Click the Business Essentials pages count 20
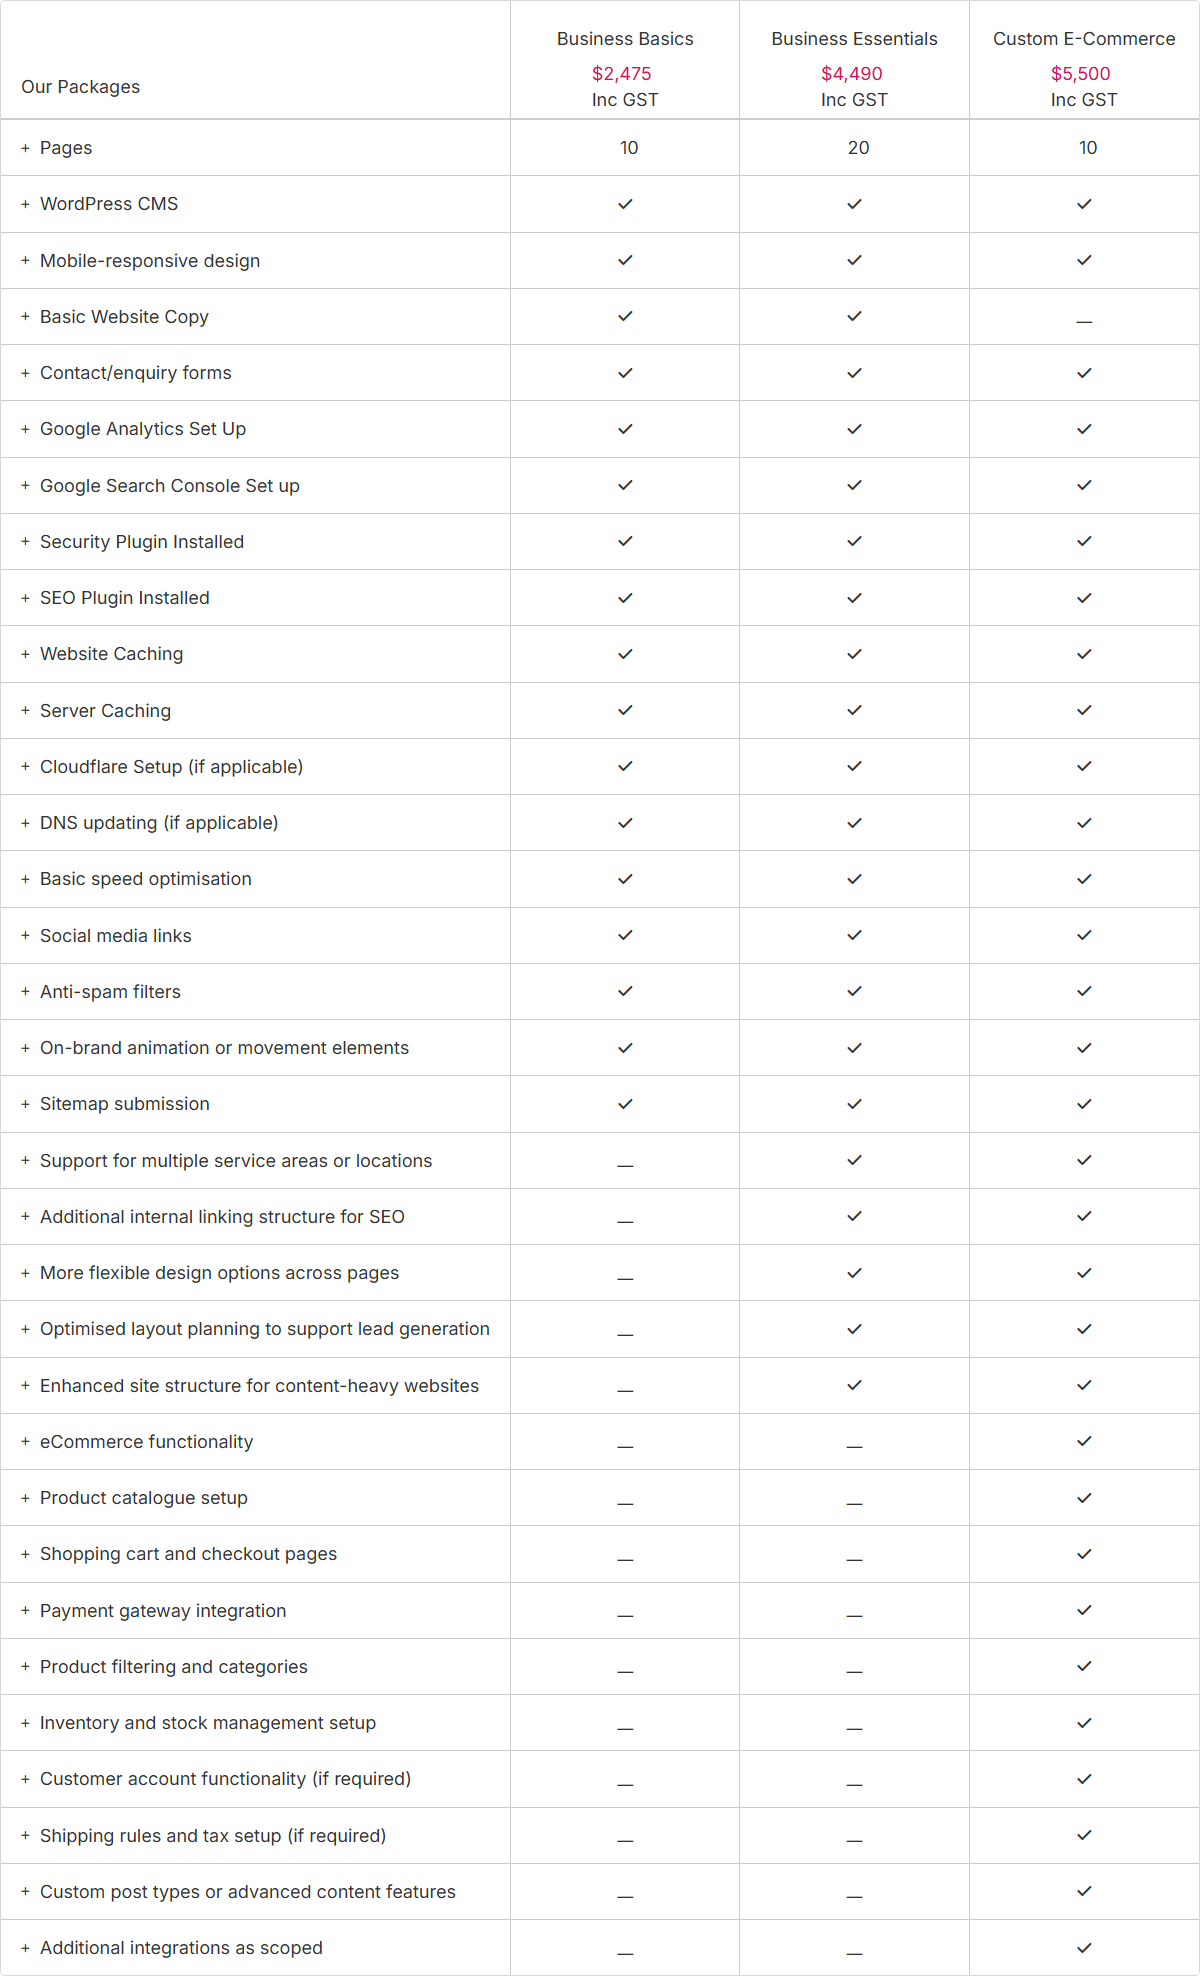The width and height of the screenshot is (1200, 1976). coord(858,148)
